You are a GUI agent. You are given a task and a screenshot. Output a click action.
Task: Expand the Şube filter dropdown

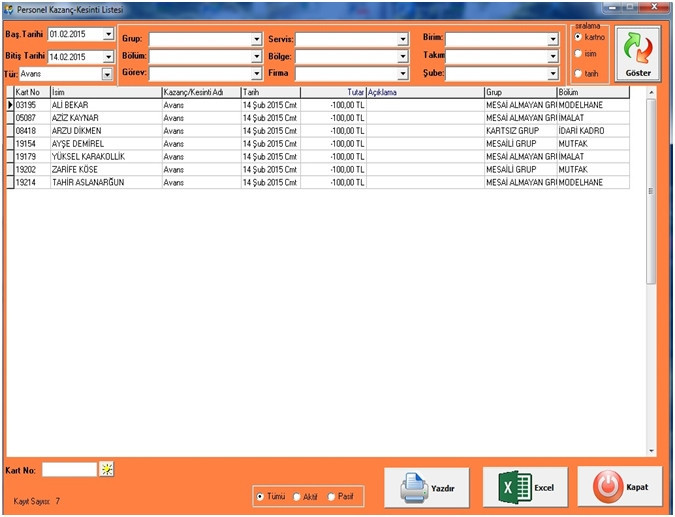click(553, 74)
